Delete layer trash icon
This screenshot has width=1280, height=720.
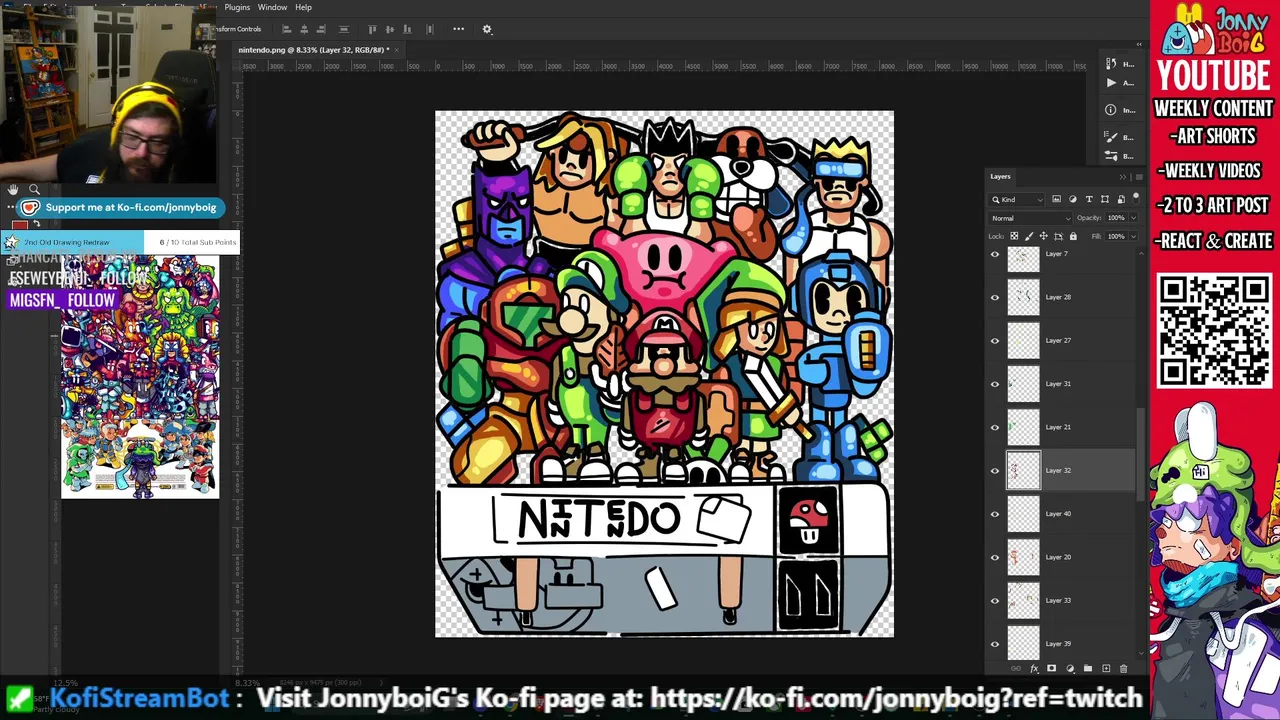[1123, 669]
